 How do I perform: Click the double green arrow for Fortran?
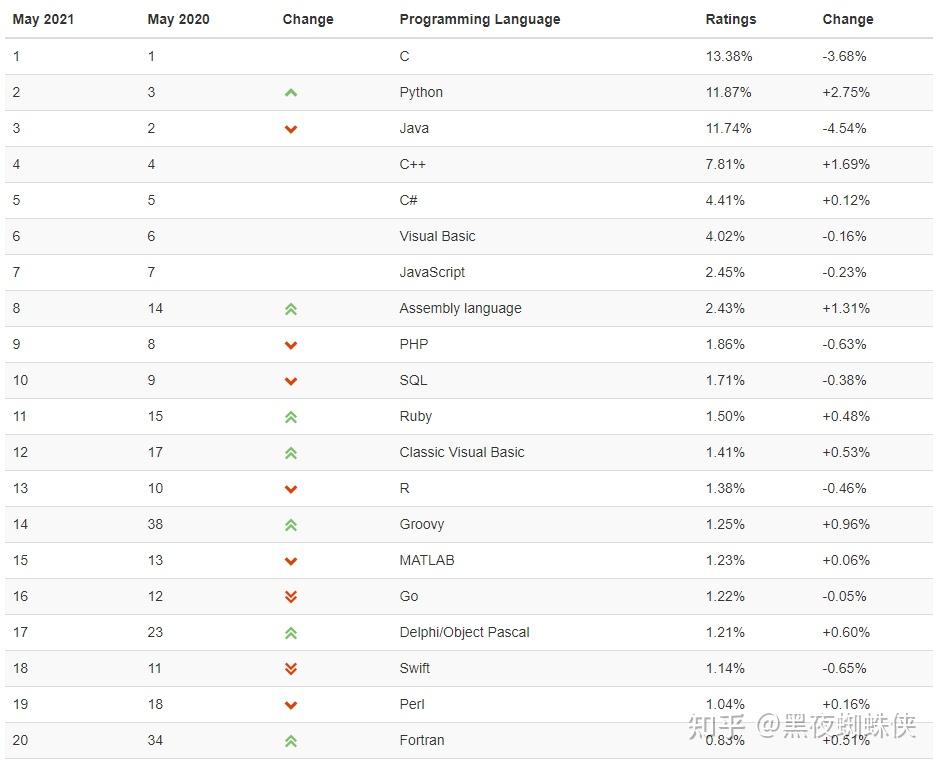pyautogui.click(x=291, y=741)
